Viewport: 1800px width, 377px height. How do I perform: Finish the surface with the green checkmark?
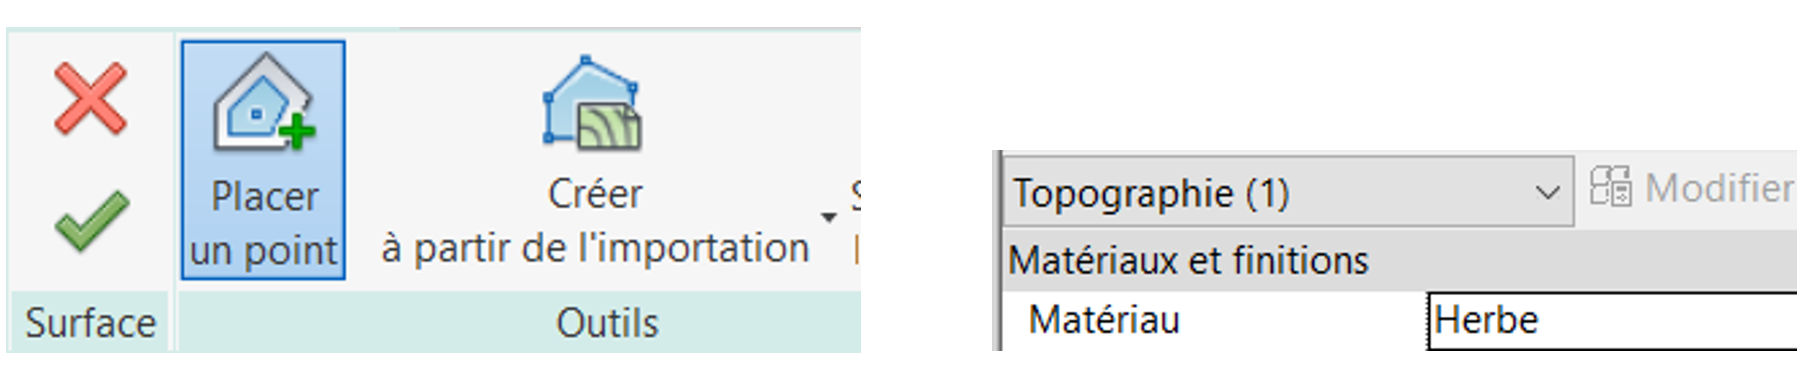click(x=91, y=221)
